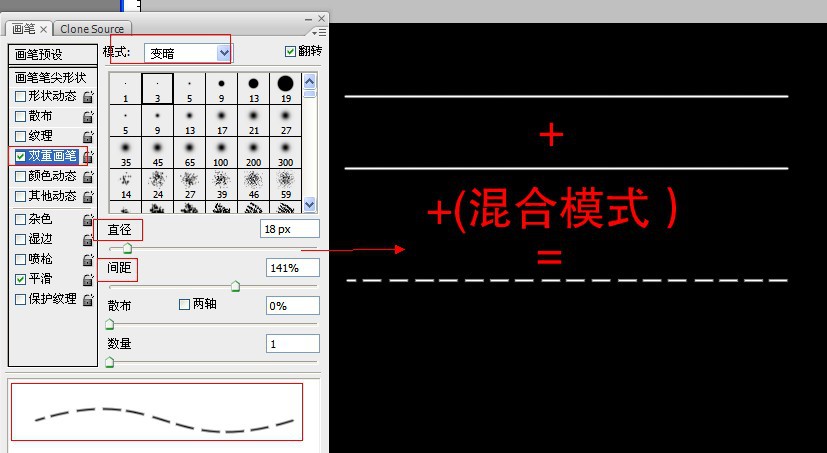Viewport: 827px width, 453px height.
Task: Uncheck the 平滑 checkbox
Action: click(21, 279)
